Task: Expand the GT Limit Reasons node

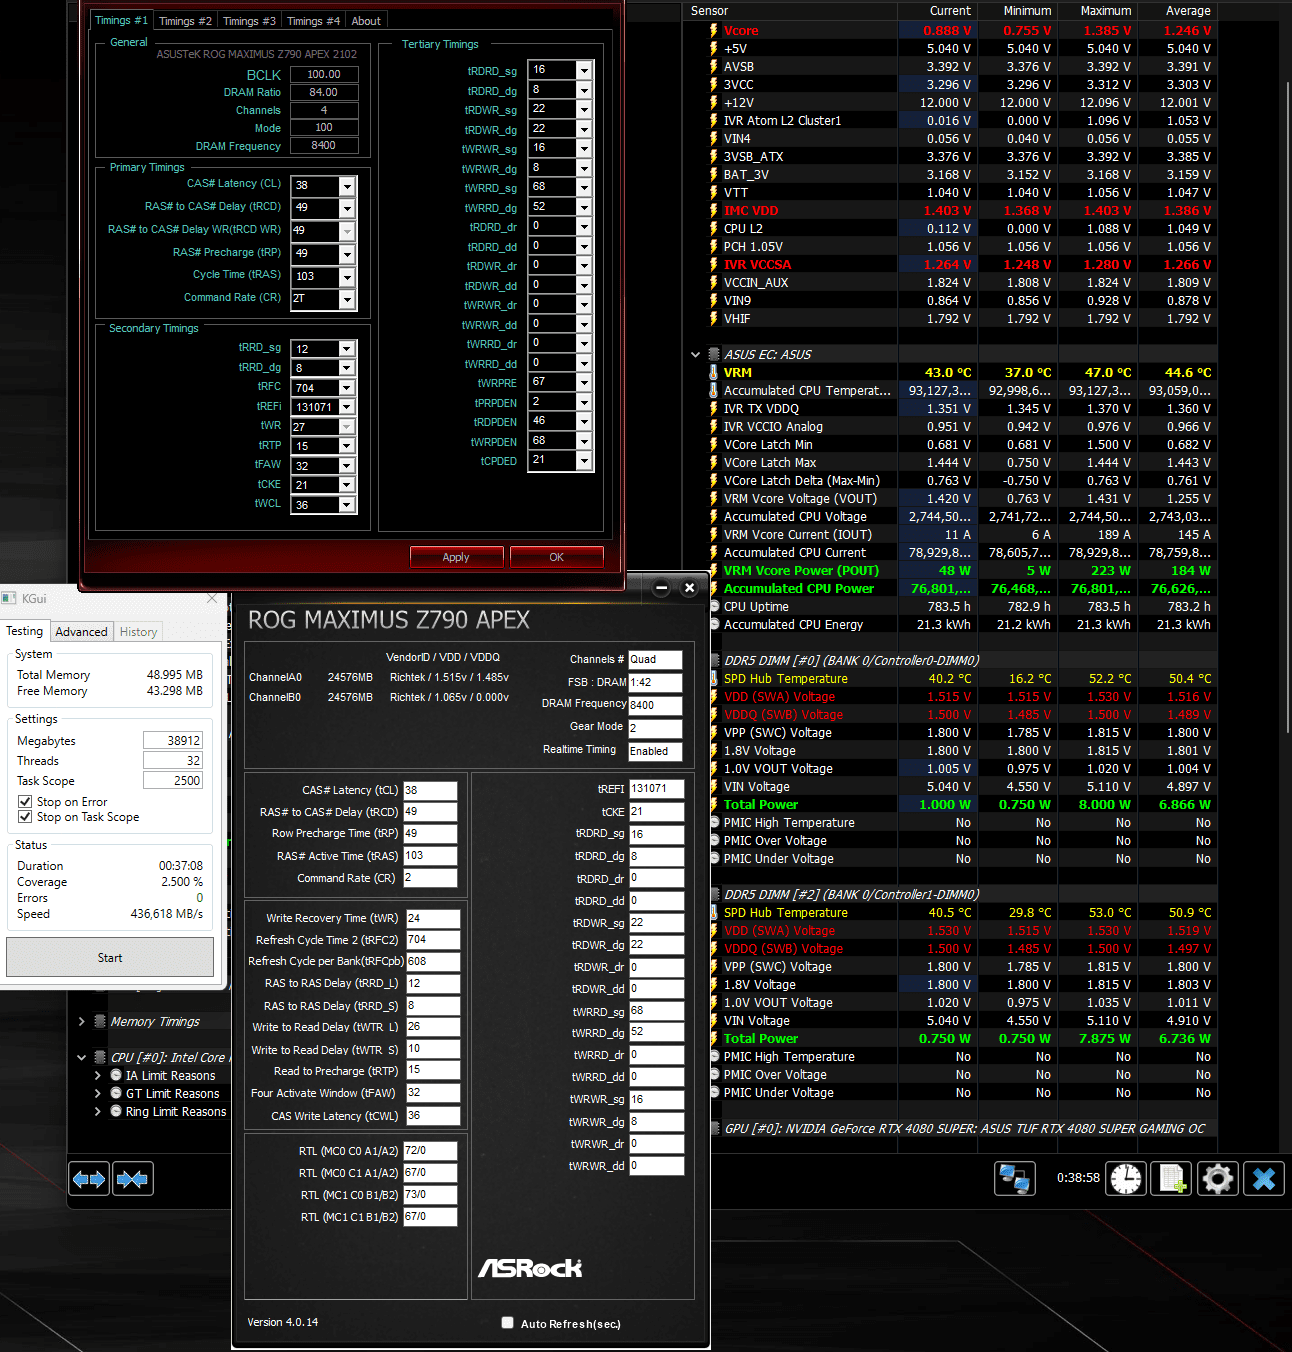Action: (98, 1093)
